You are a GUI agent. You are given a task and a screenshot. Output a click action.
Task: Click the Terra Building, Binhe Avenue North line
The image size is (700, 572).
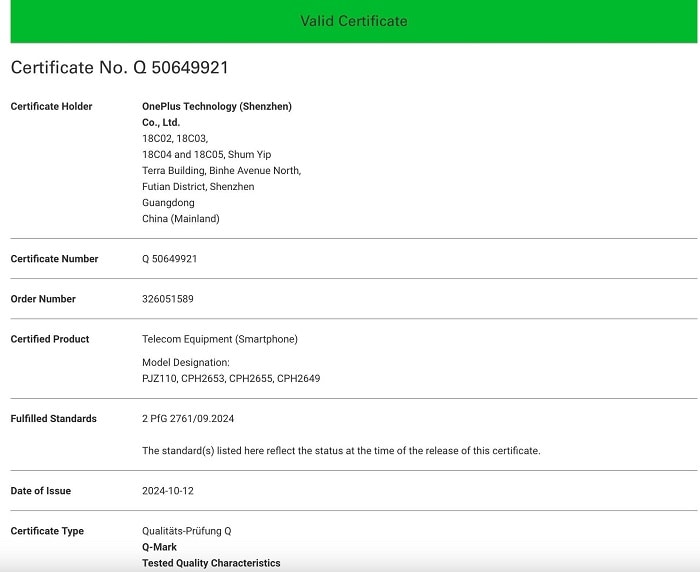(x=221, y=171)
